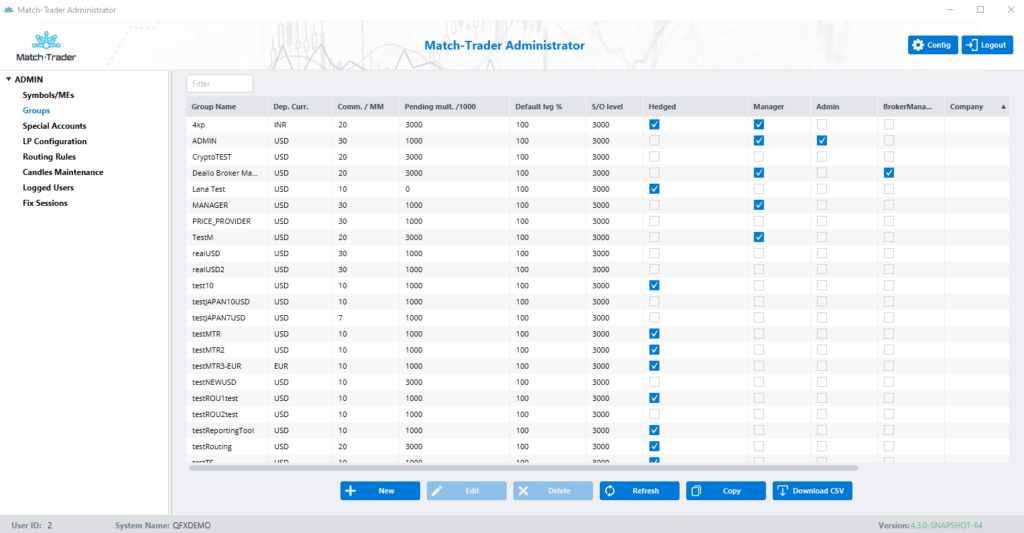This screenshot has width=1024, height=533.
Task: Toggle Hedged for testMTR3-EUR group
Action: (654, 366)
